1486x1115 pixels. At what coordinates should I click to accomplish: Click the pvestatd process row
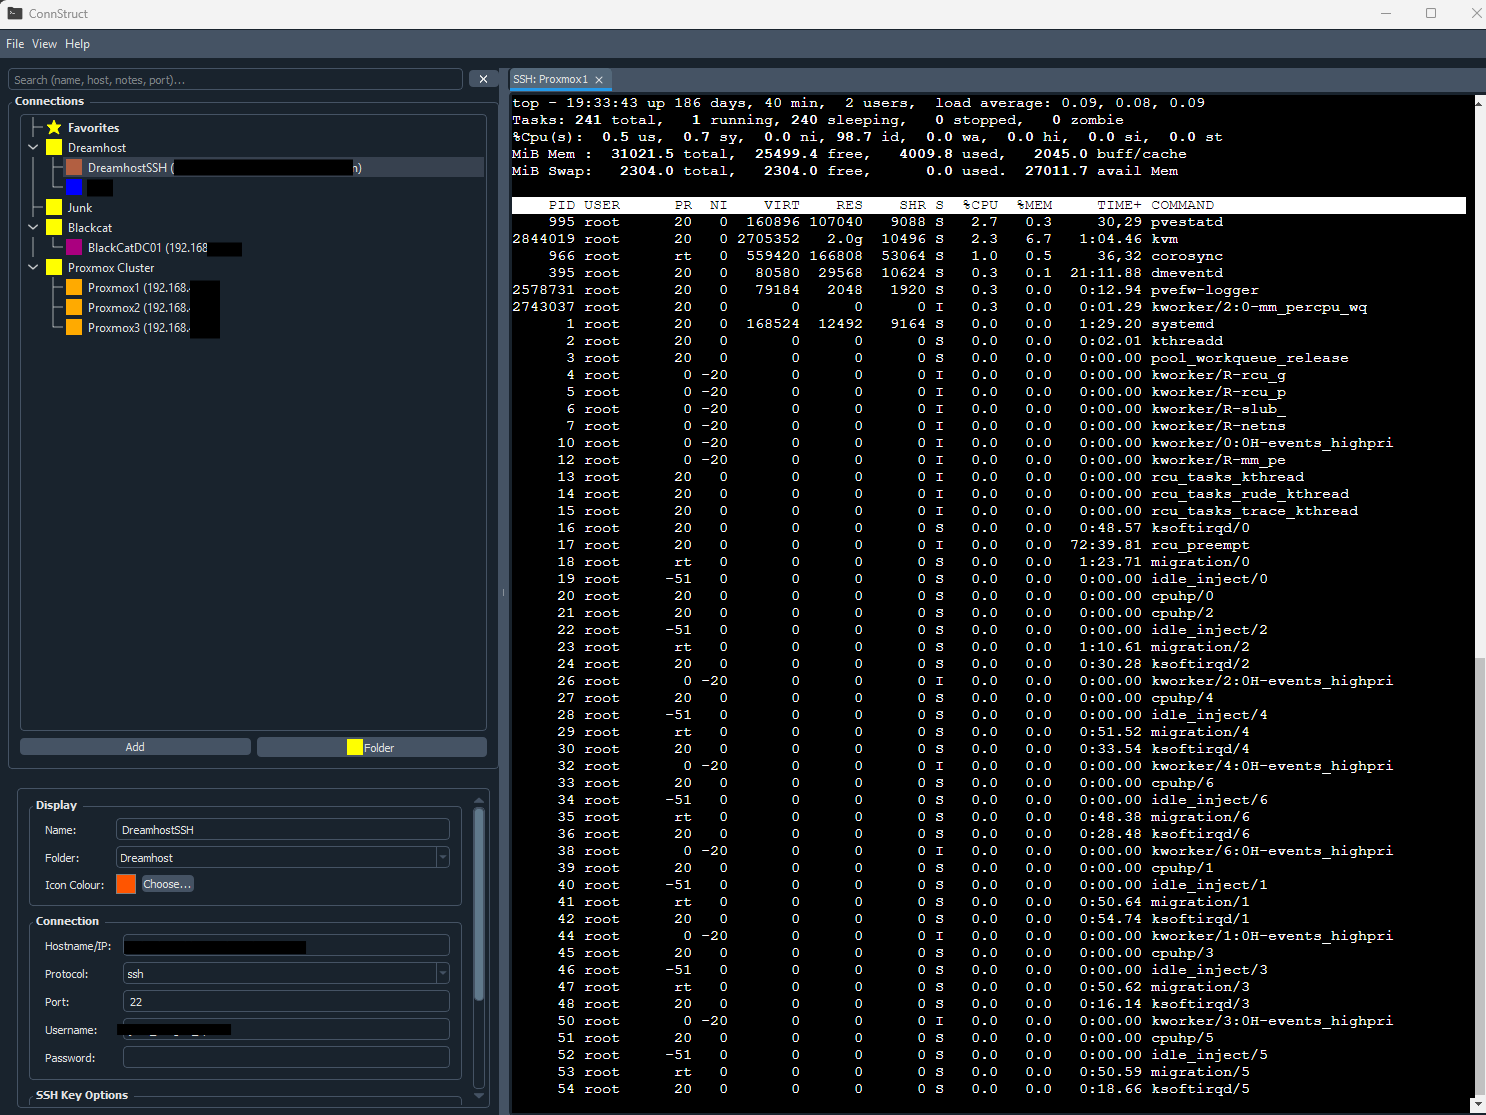(x=989, y=222)
